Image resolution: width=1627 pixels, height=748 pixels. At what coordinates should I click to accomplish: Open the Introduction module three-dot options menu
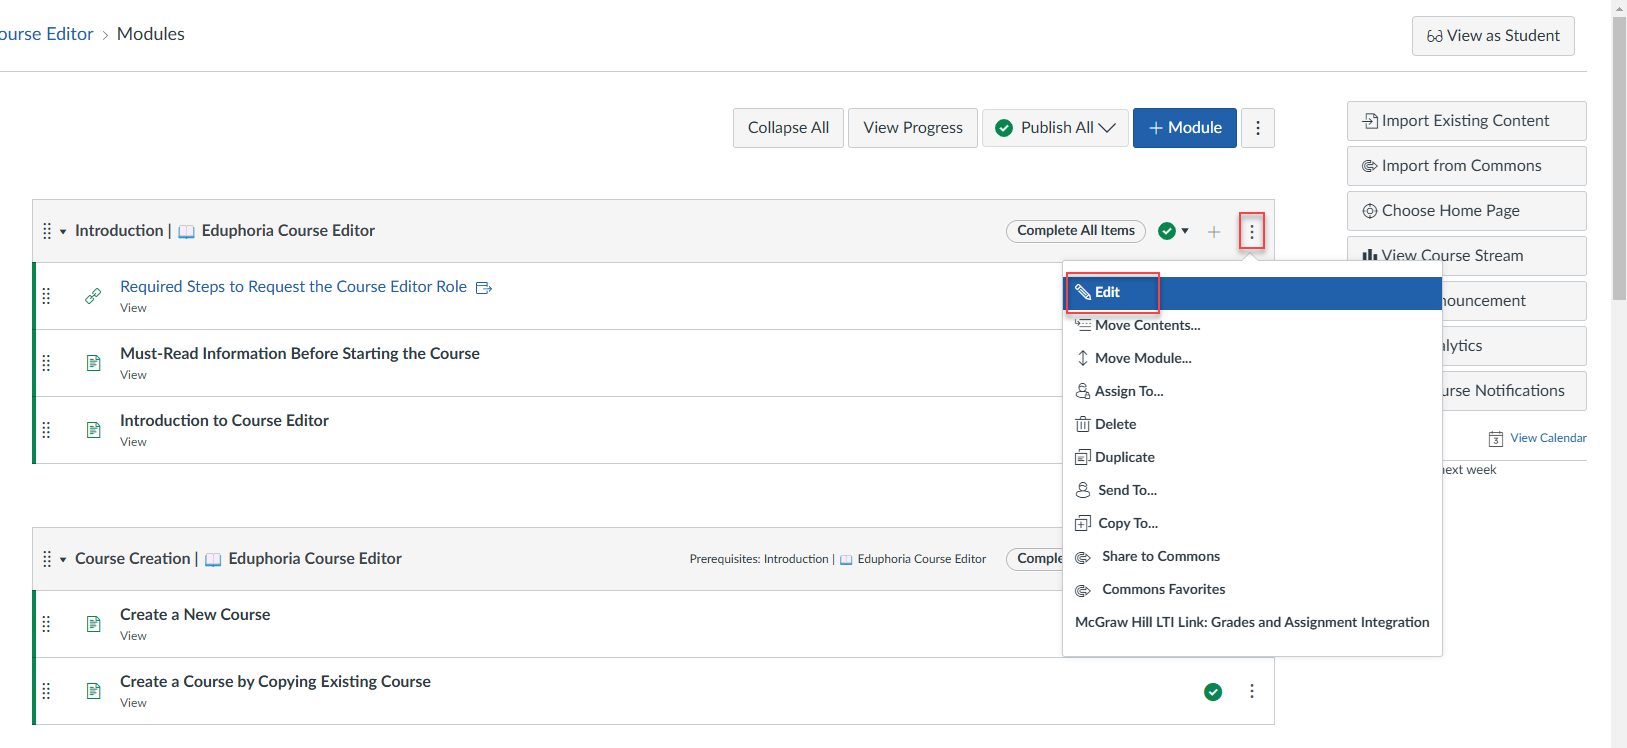point(1251,231)
